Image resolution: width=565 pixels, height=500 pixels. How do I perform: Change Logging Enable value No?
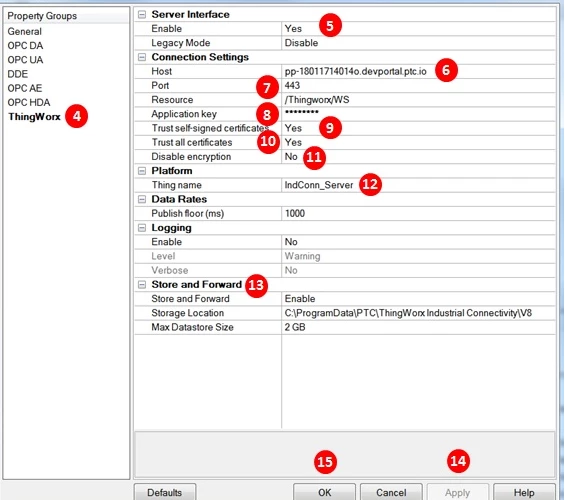(x=418, y=242)
